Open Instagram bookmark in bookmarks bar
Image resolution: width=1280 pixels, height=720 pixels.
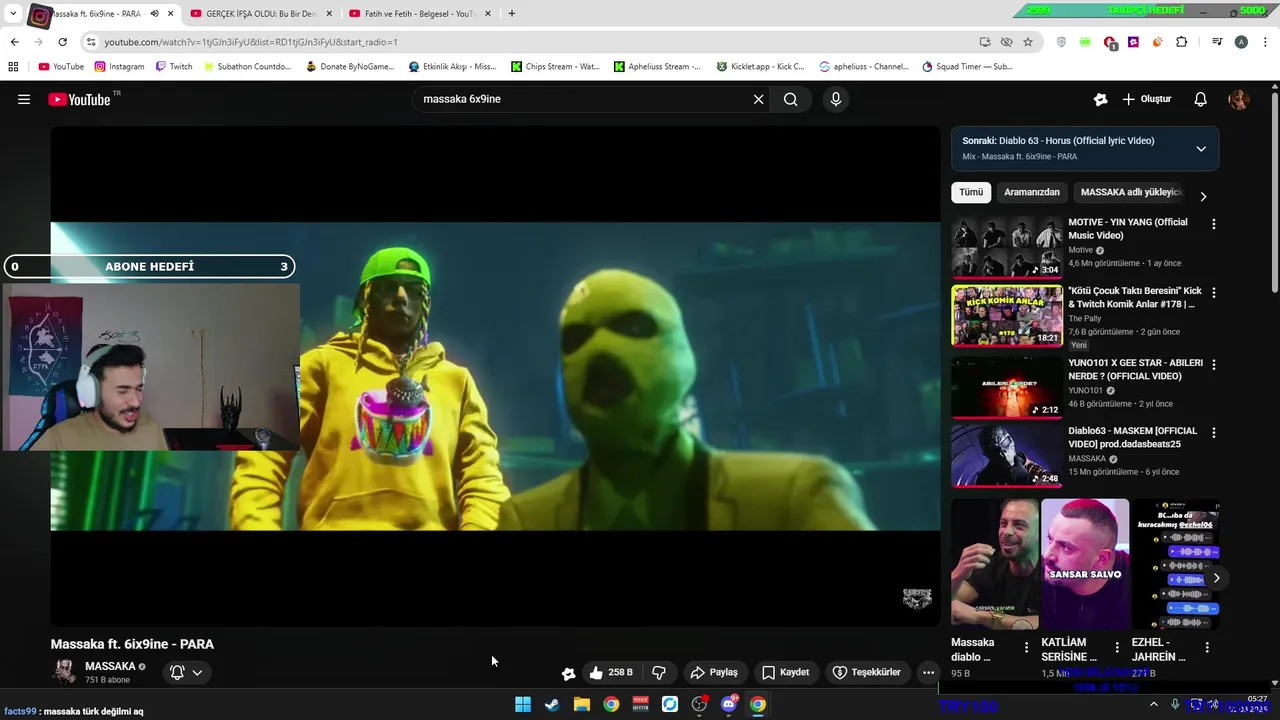(x=119, y=67)
